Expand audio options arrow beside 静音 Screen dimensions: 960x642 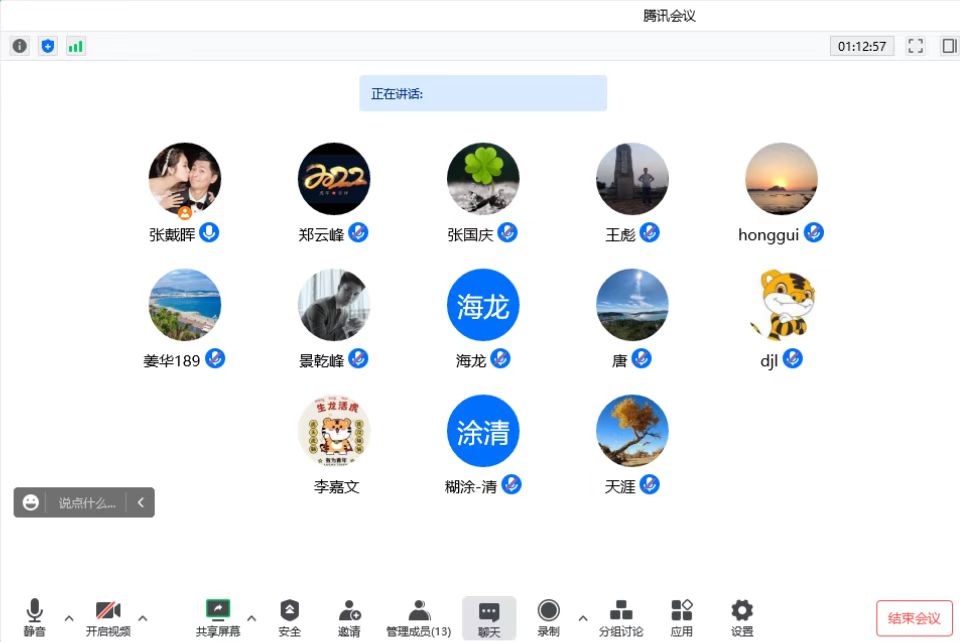click(69, 618)
